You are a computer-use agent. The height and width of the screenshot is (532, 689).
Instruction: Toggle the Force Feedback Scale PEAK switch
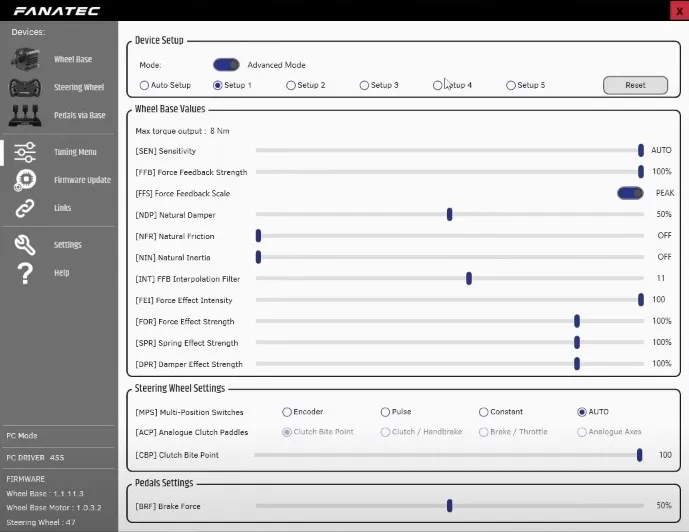630,193
